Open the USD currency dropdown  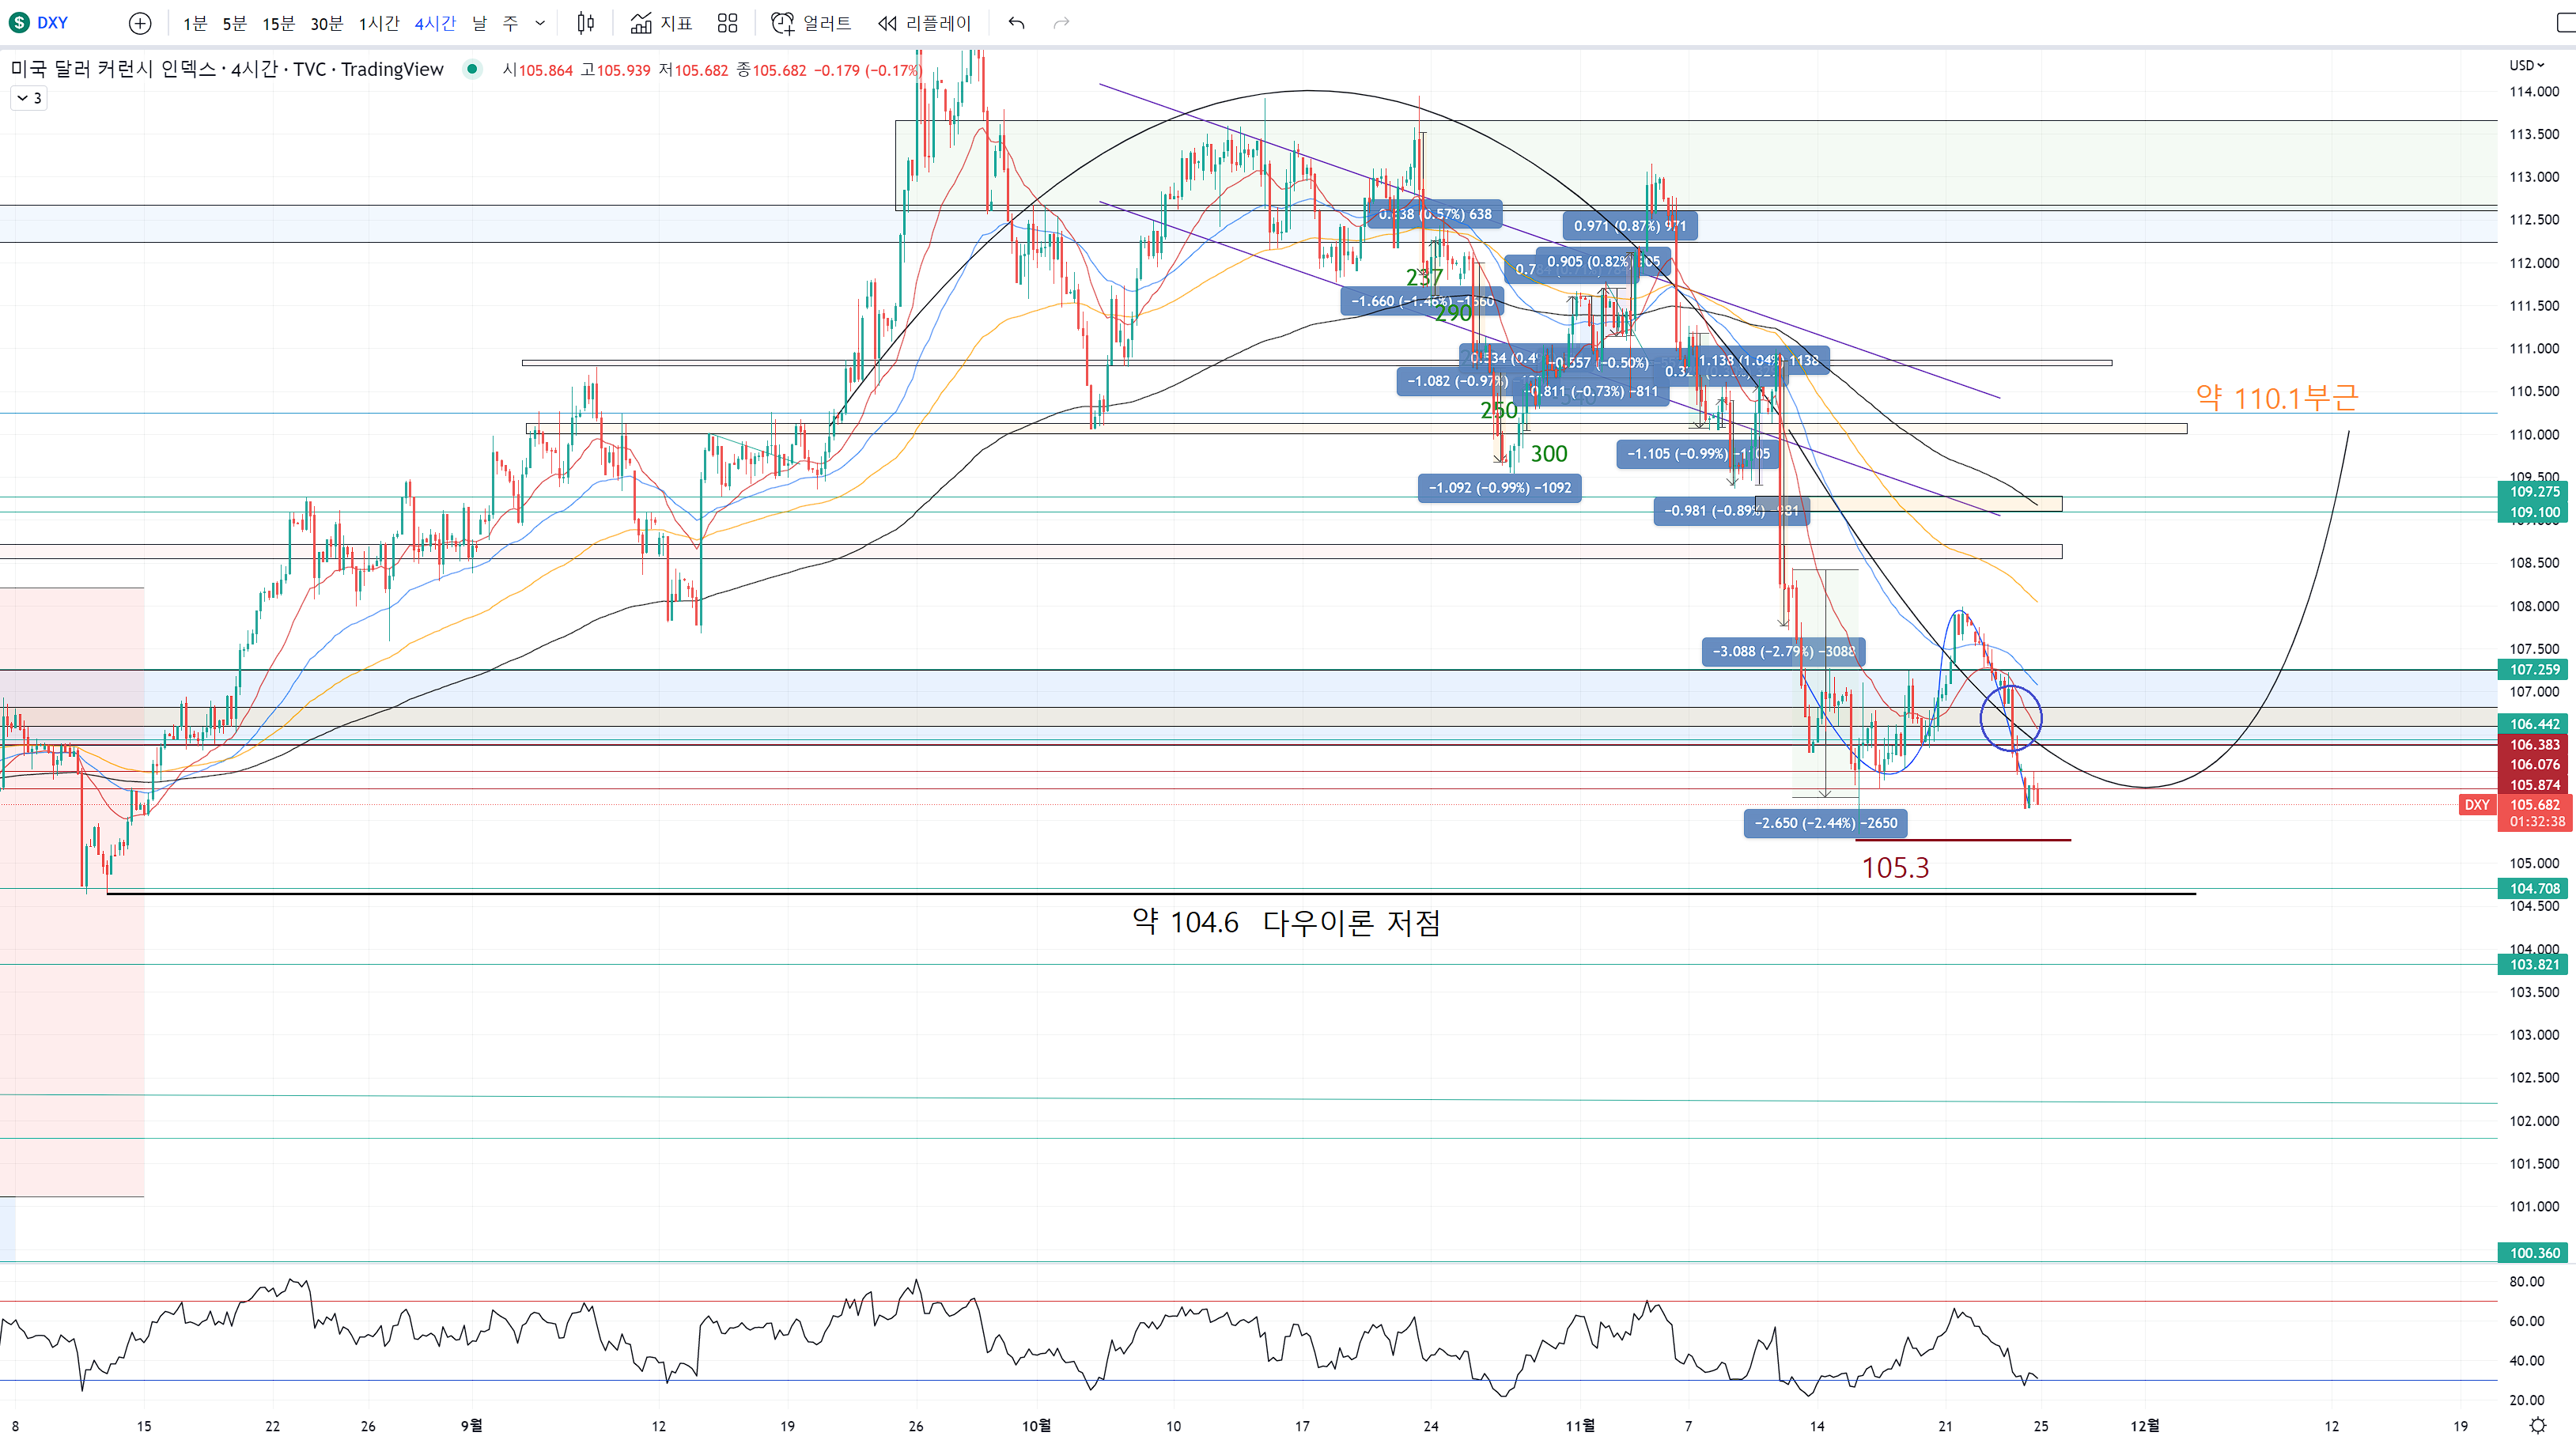[x=2526, y=65]
